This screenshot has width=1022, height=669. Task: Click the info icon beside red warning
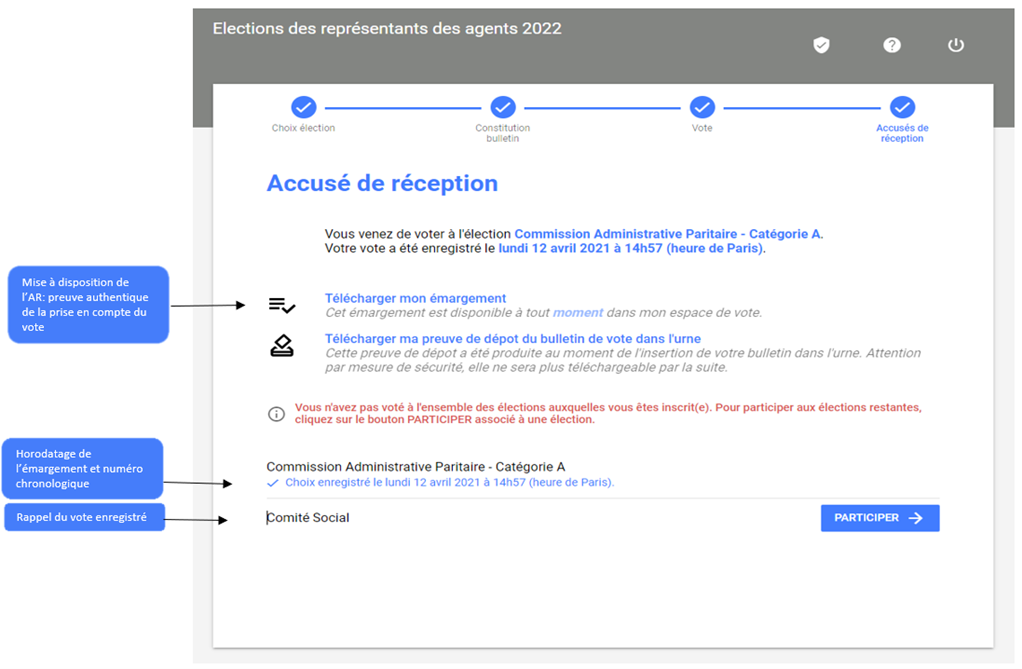pos(276,413)
